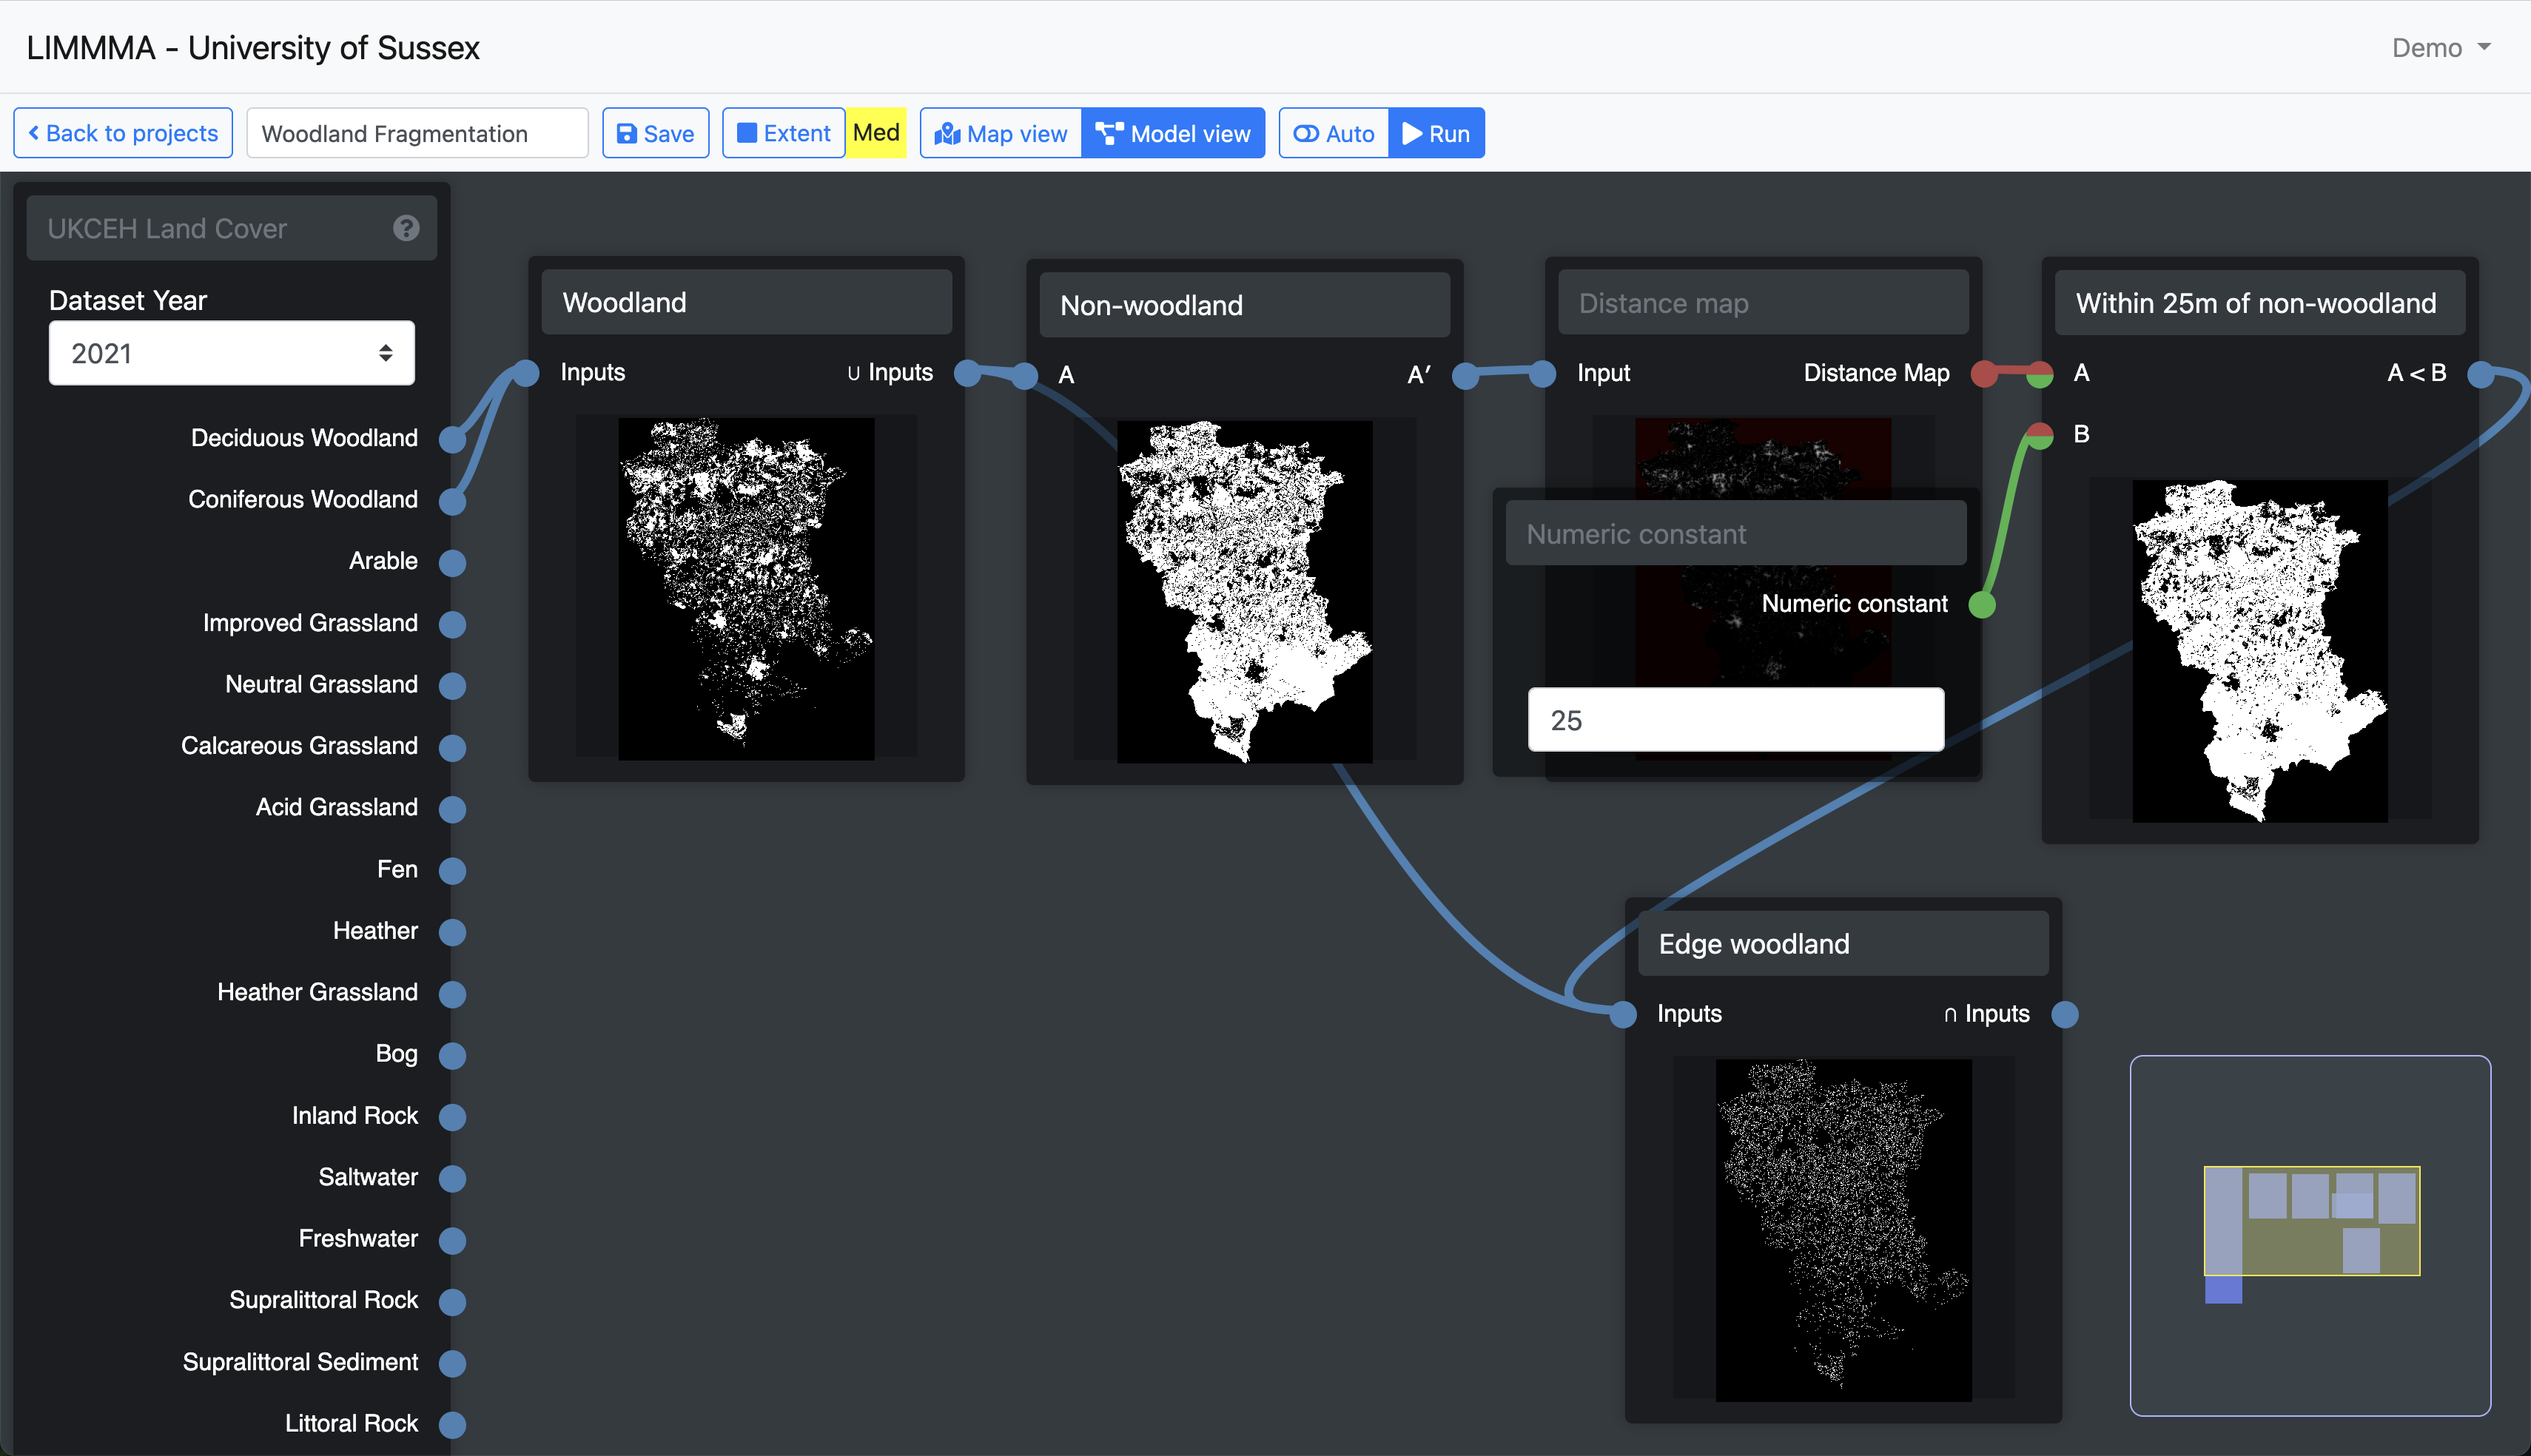Toggle the Med resolution indicator
The height and width of the screenshot is (1456, 2531).
coord(876,133)
